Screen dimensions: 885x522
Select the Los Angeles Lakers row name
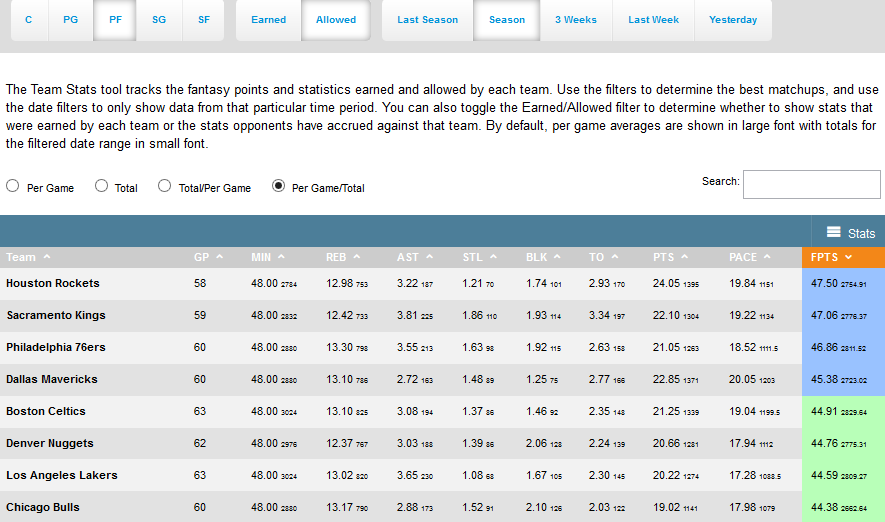[62, 475]
